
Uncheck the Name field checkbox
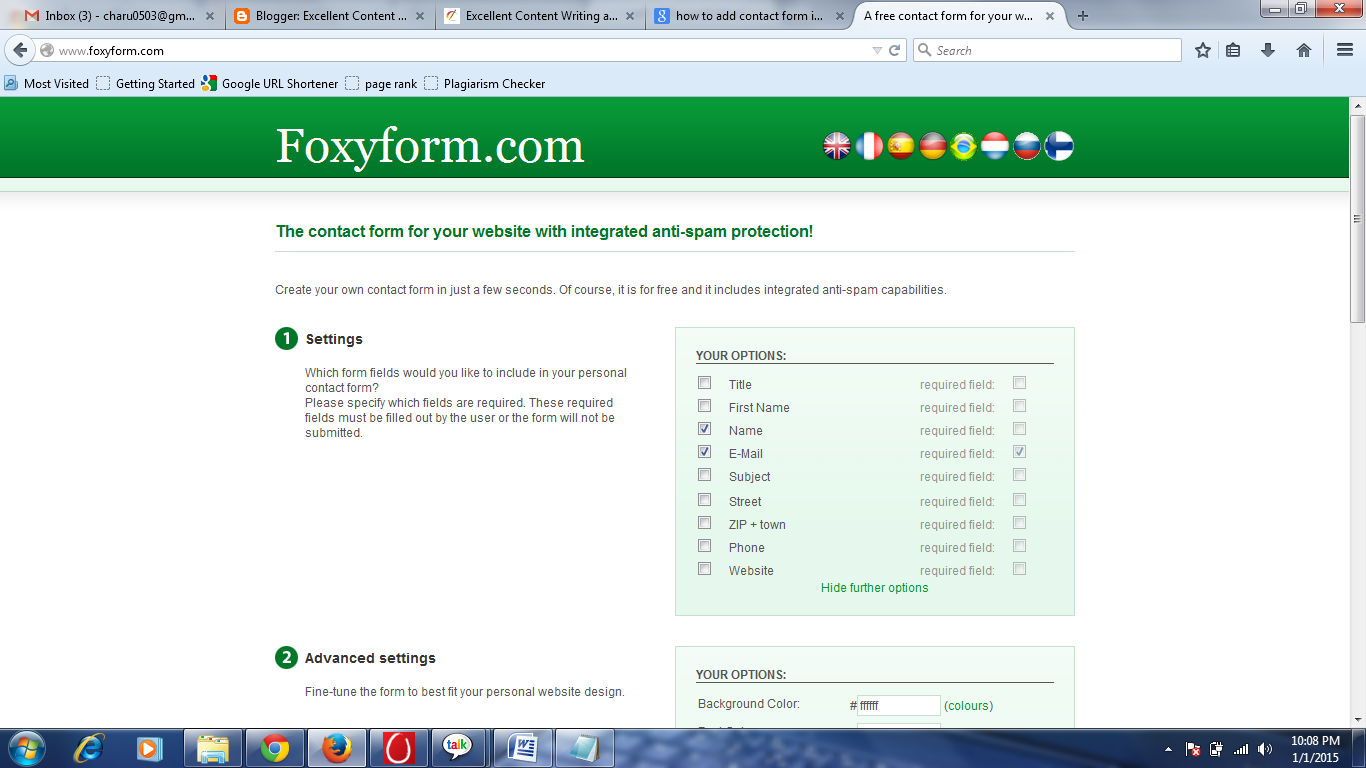click(x=705, y=429)
